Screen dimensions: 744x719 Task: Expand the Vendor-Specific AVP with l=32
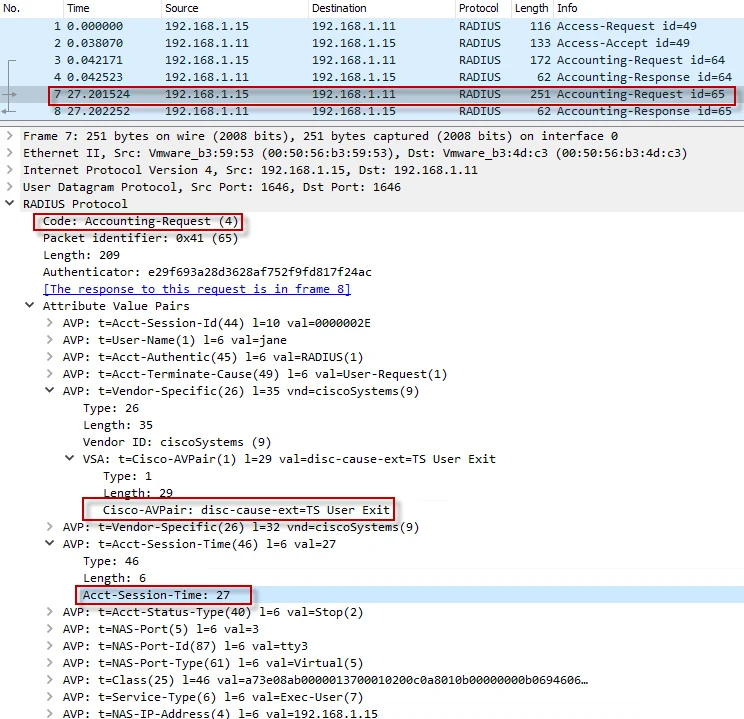[x=50, y=527]
